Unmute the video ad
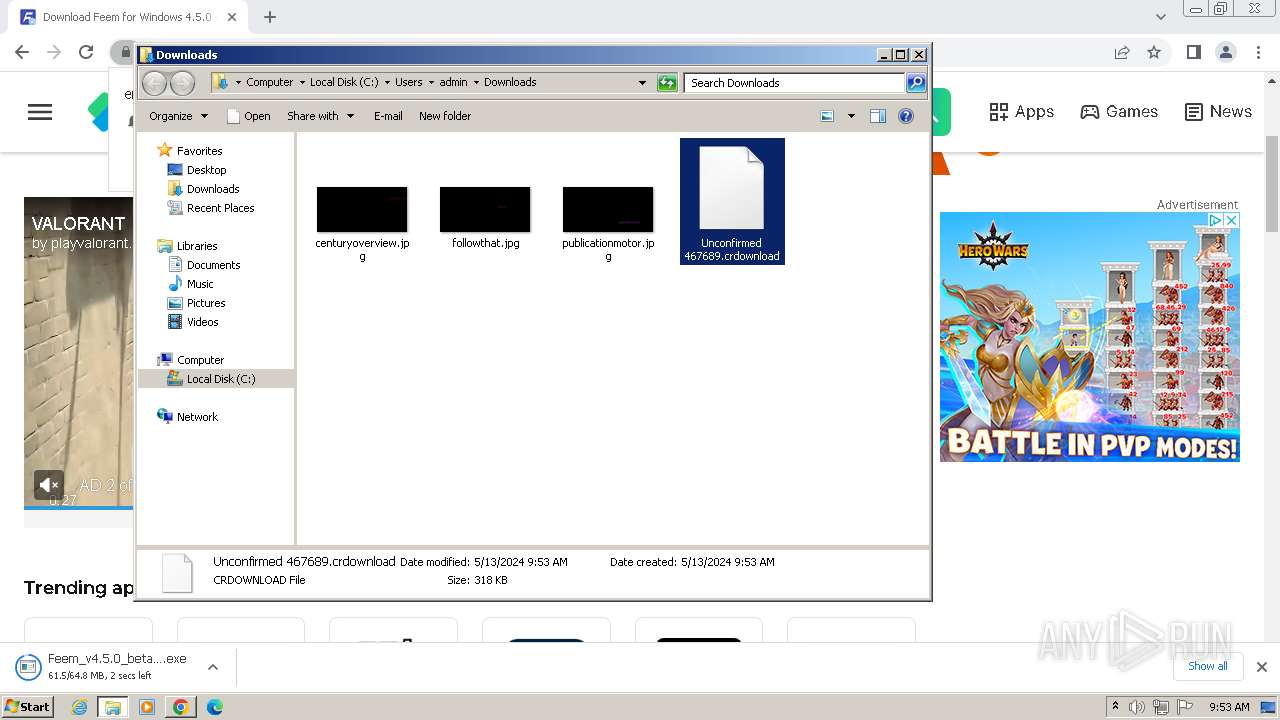 pos(48,485)
